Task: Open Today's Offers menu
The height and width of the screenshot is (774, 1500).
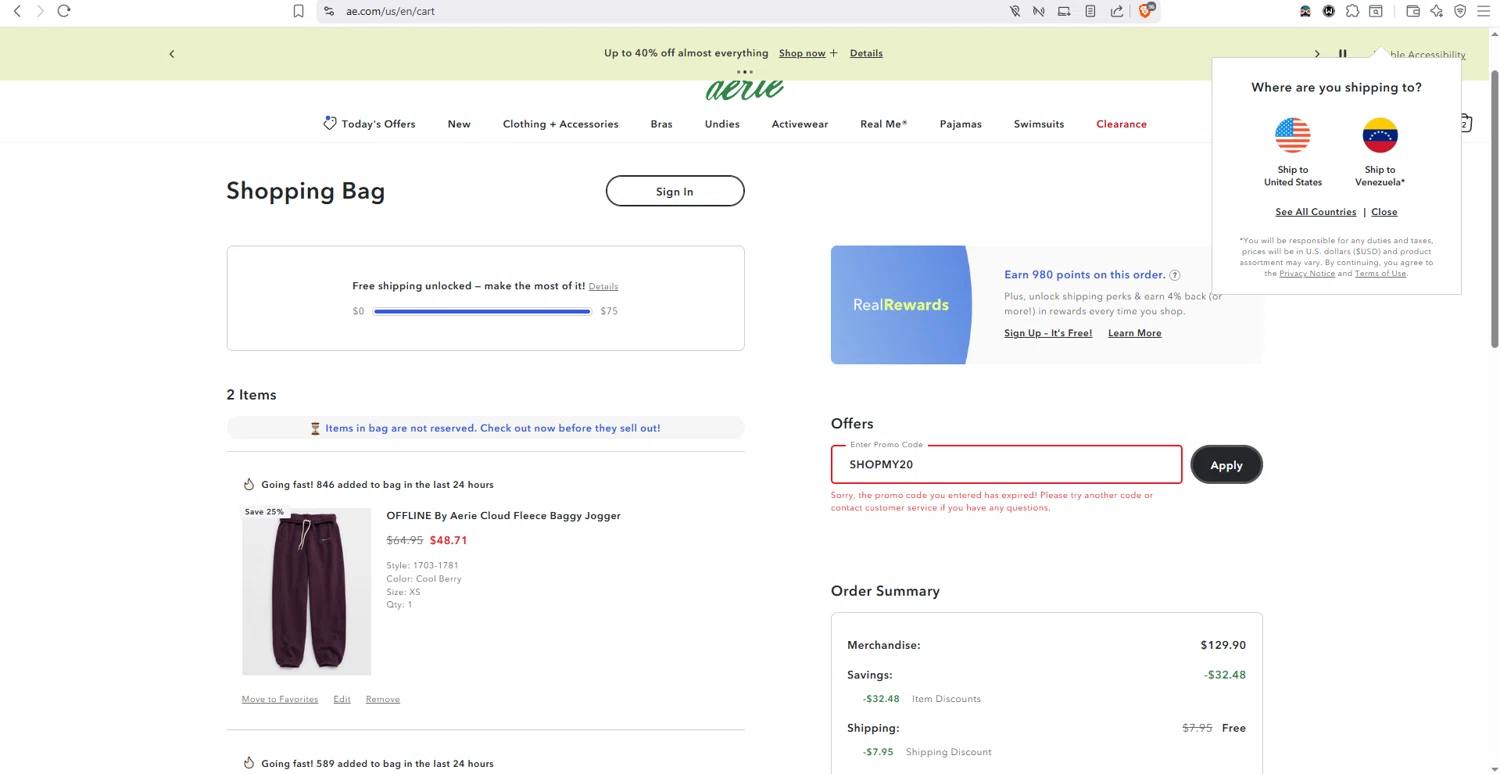Action: [x=369, y=124]
